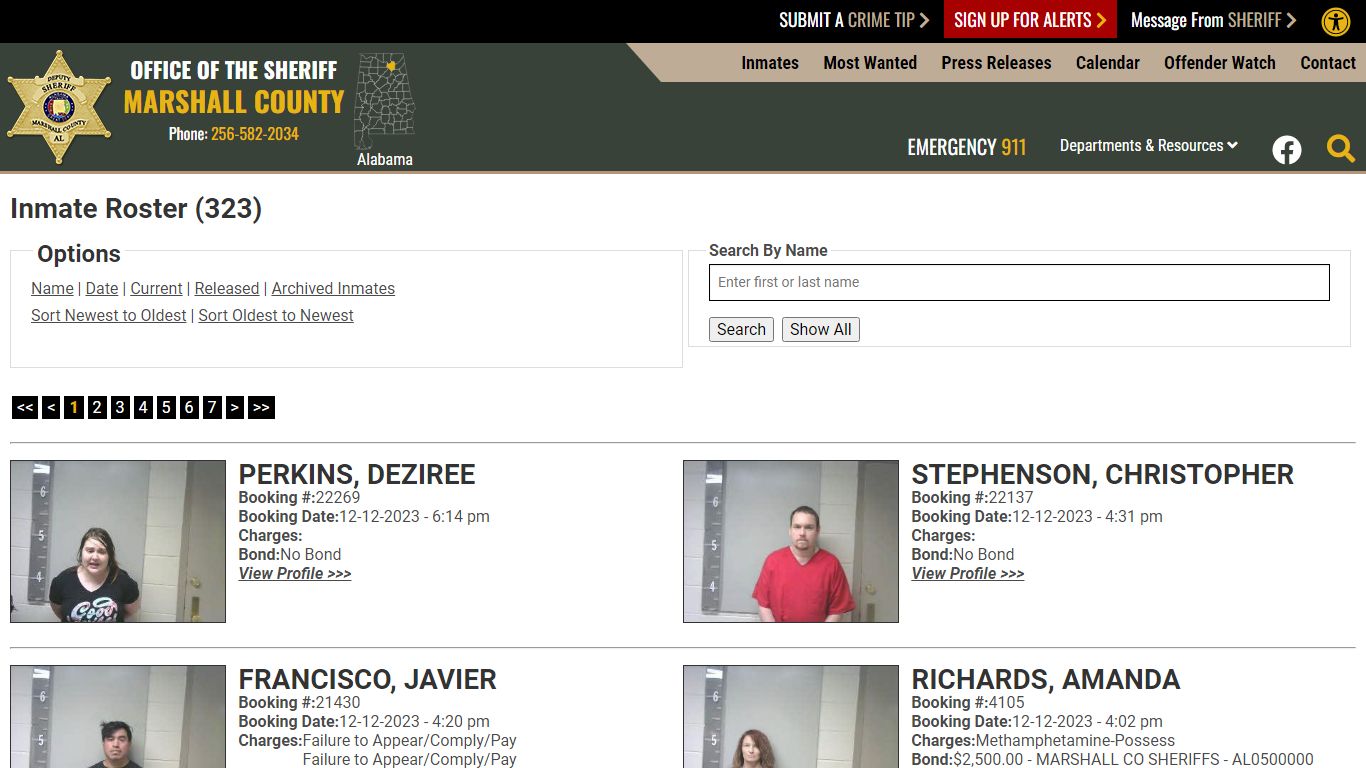Jump to last page with >>
Screen dimensions: 1366x768
click(x=261, y=407)
